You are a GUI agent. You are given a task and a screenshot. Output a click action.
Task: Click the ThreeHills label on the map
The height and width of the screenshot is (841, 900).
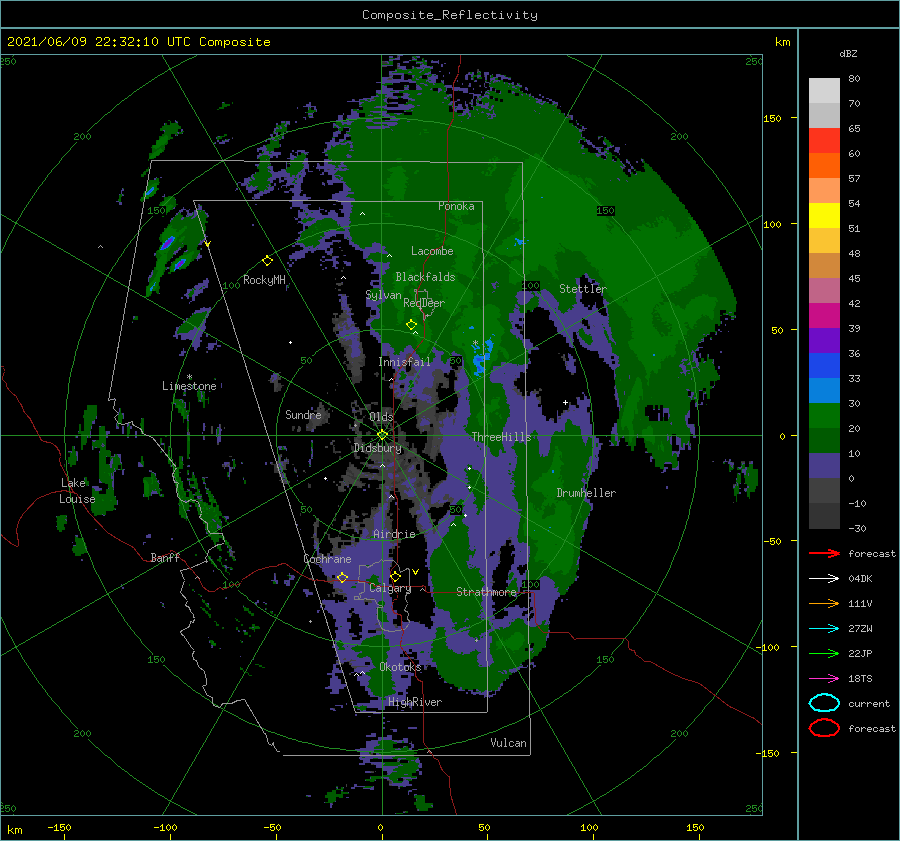point(502,437)
